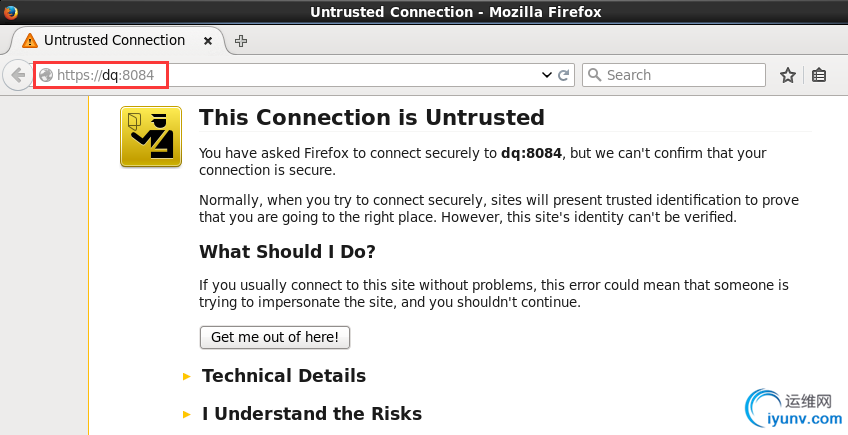Click the globe site identity icon
848x435 pixels.
pos(46,75)
